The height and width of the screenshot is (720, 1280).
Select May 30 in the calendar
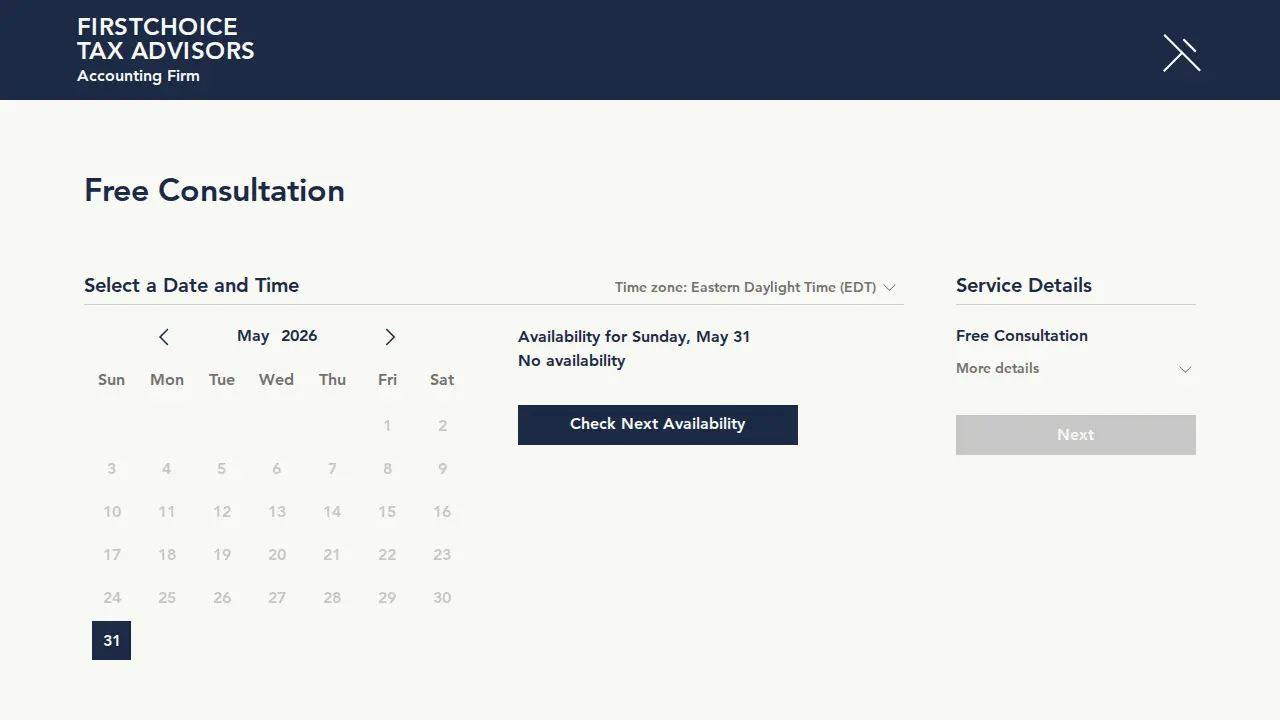(442, 598)
